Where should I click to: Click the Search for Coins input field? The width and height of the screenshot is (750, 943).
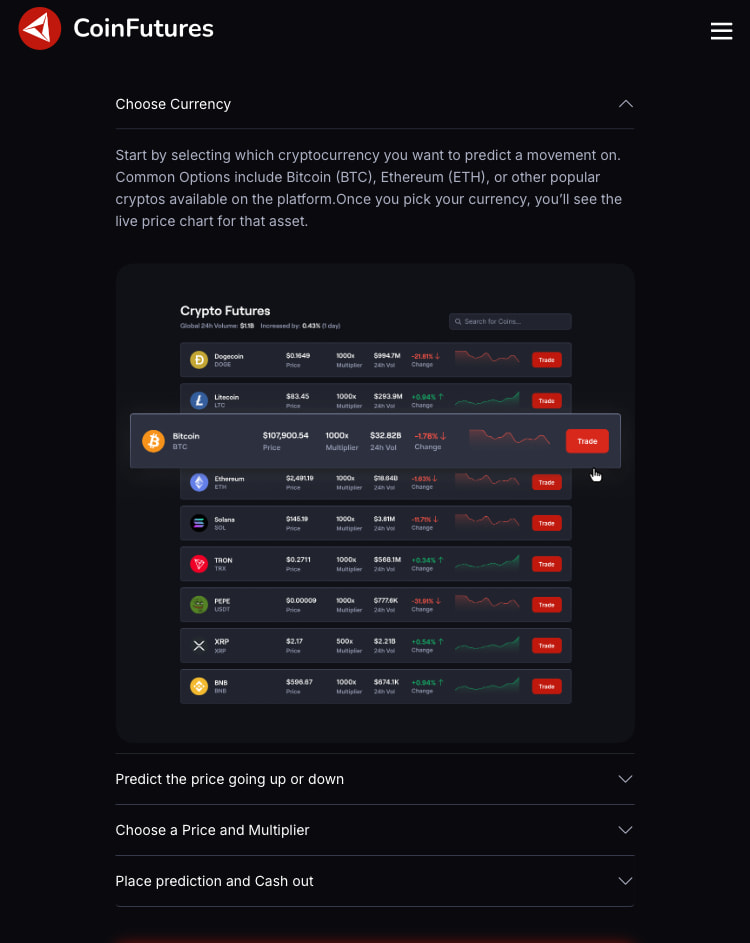510,321
